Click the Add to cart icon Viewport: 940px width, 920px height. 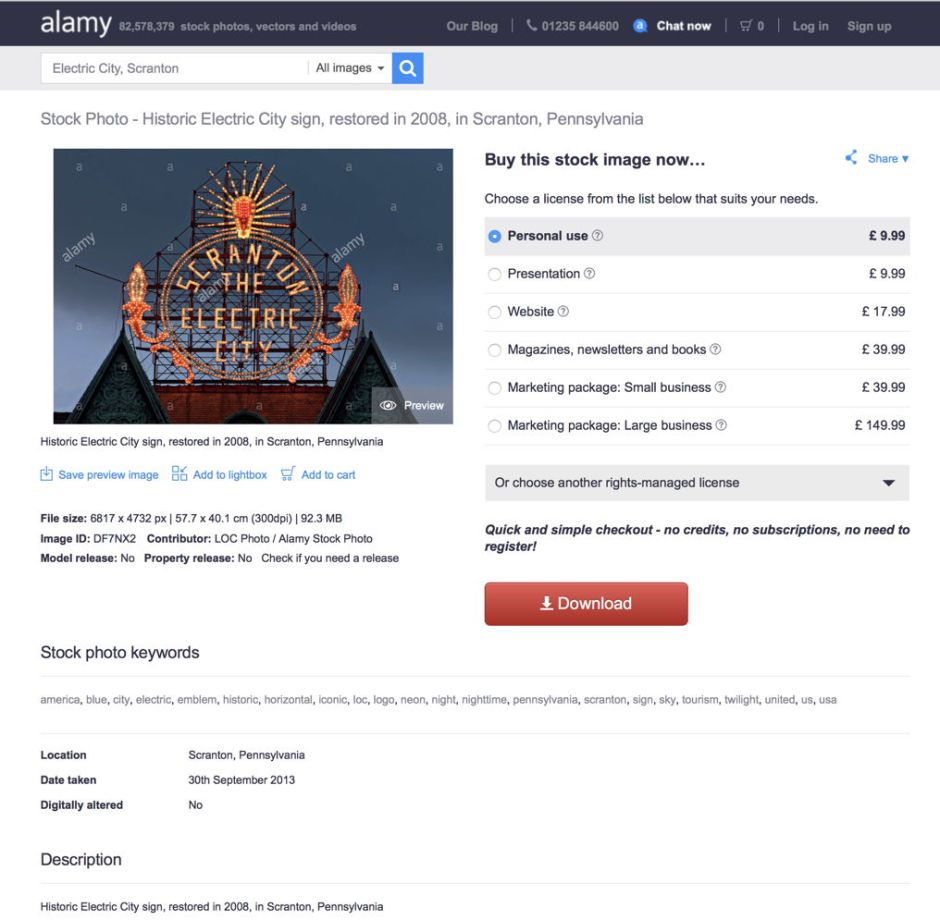pos(288,474)
